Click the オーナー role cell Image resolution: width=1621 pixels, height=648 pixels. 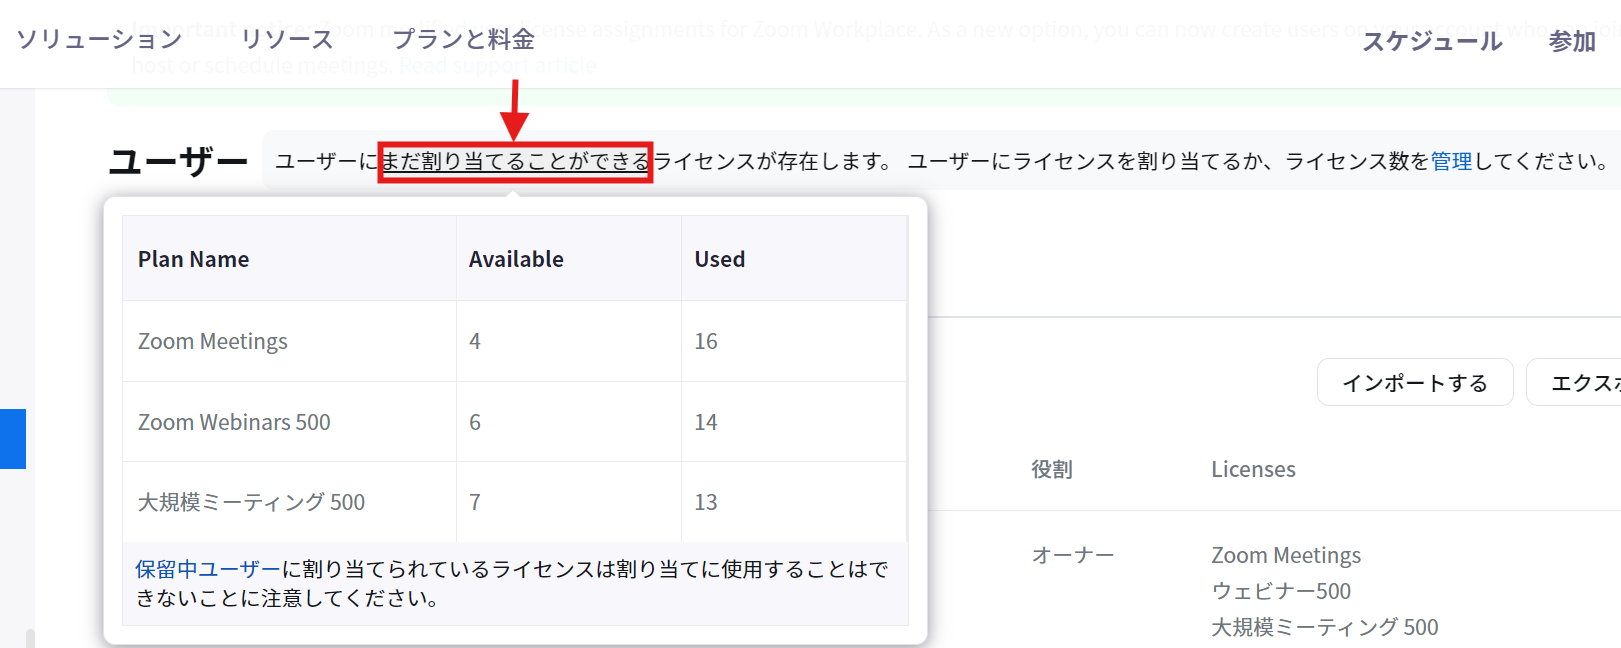point(1073,555)
